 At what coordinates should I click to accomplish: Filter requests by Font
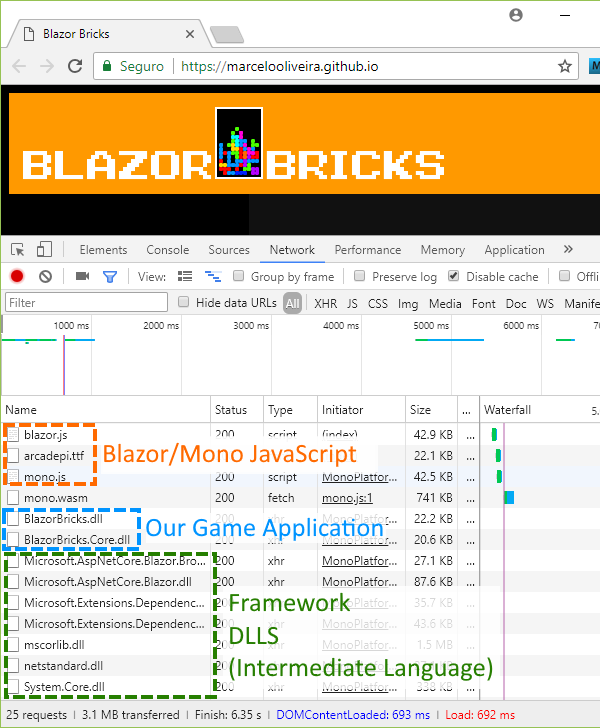point(483,304)
